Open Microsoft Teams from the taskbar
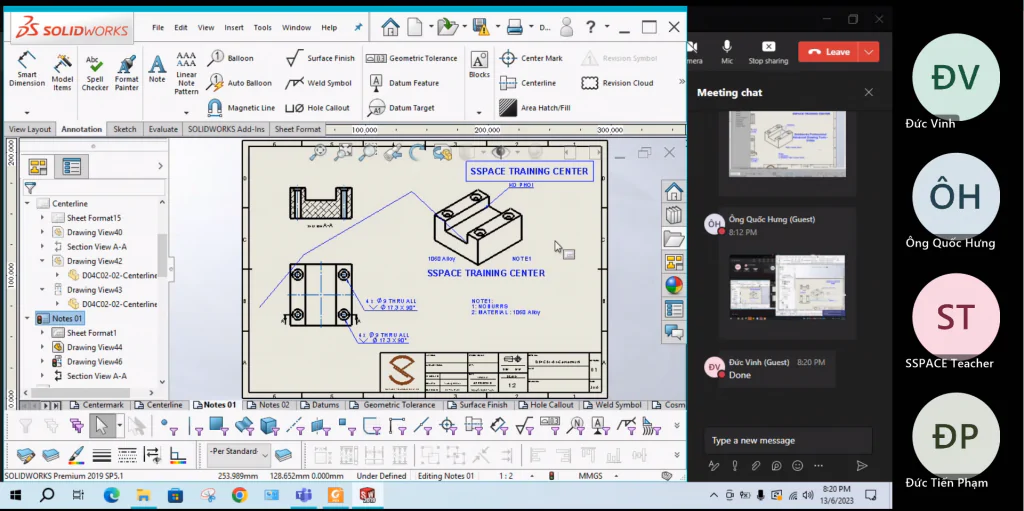This screenshot has width=1024, height=511. coord(303,495)
